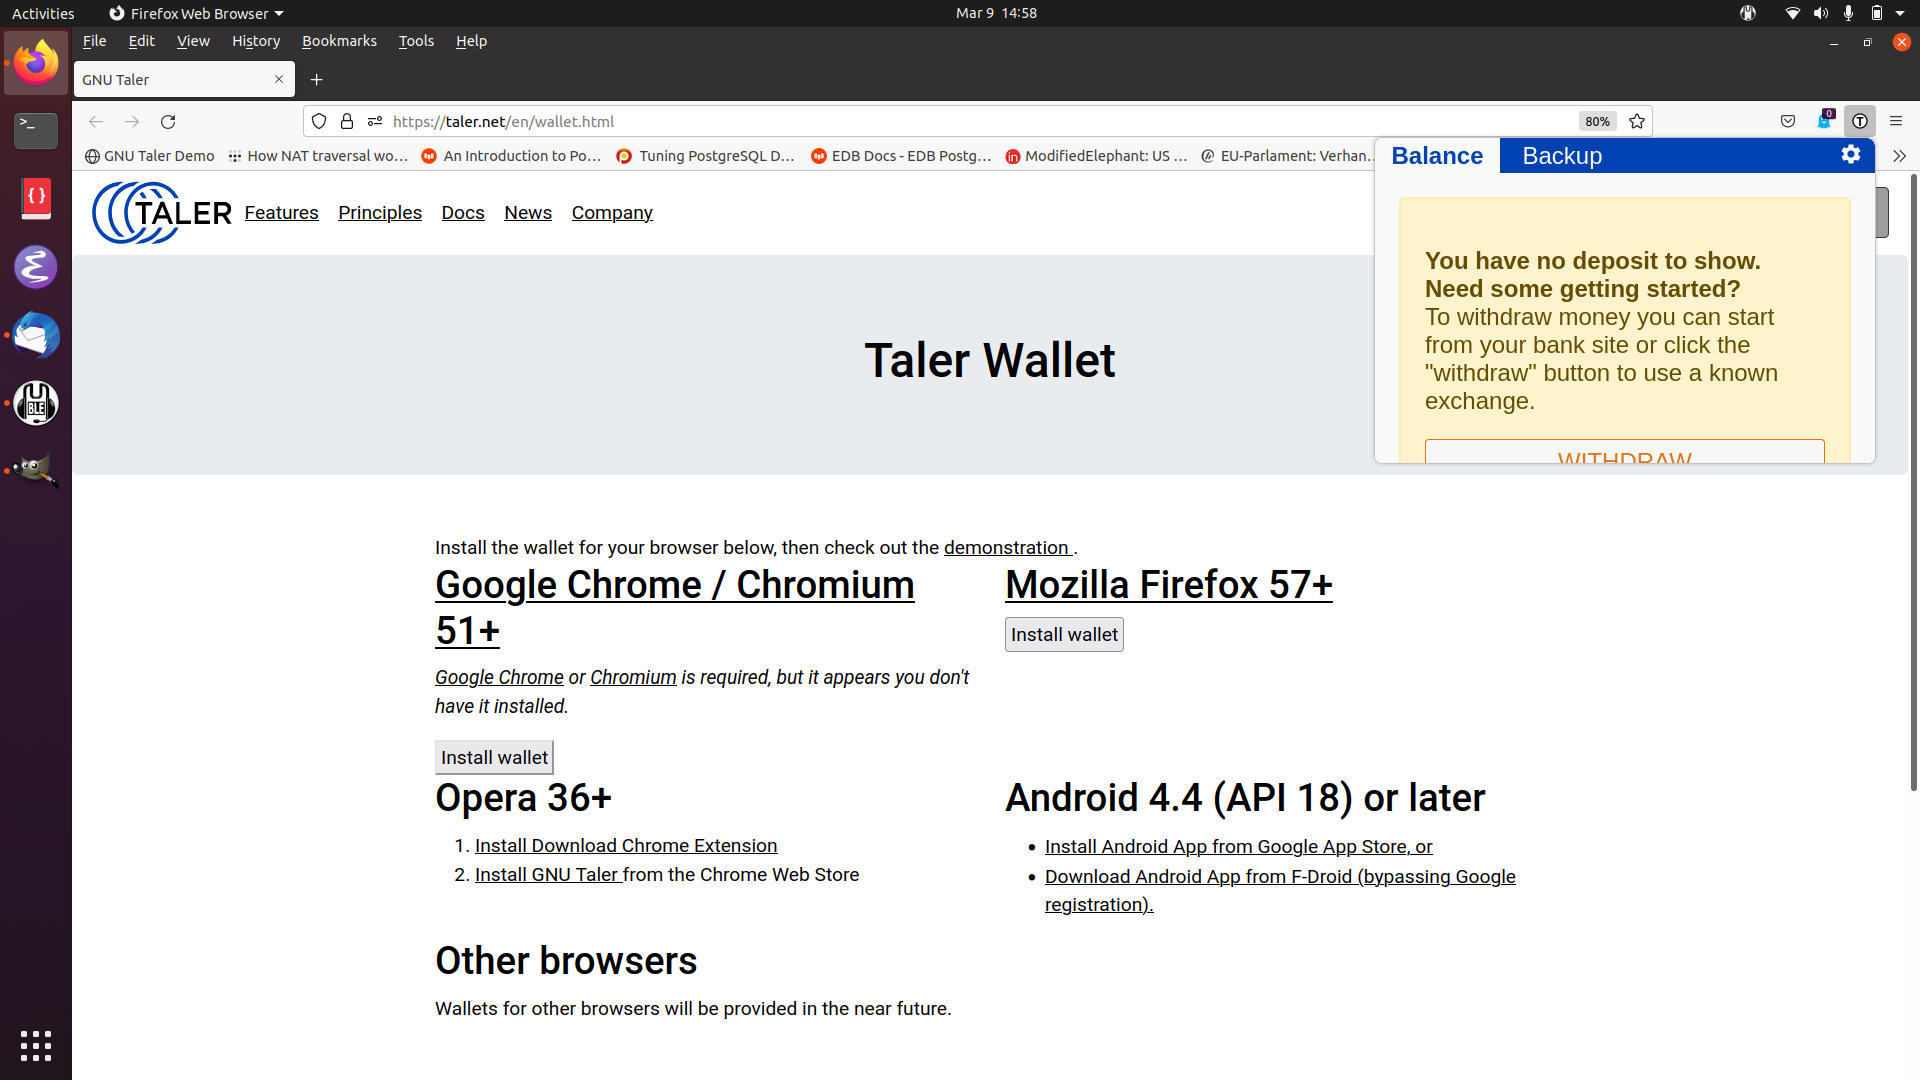Screen dimensions: 1920x1080
Task: Close the GNU Taler tab
Action: pyautogui.click(x=279, y=80)
